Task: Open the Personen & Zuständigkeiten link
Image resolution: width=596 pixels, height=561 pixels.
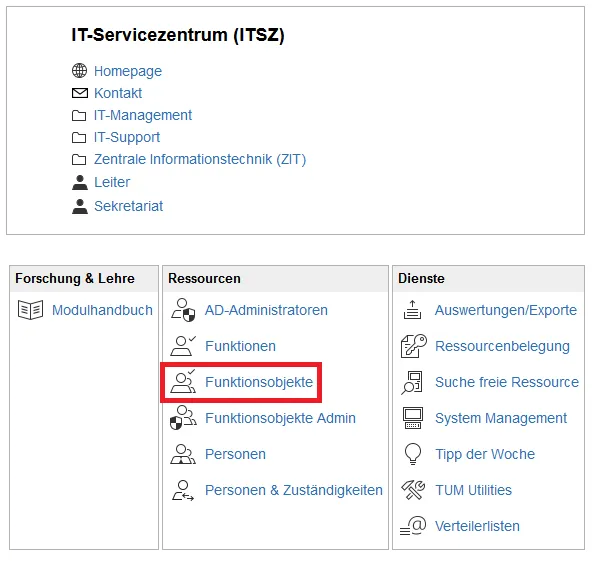Action: 294,490
